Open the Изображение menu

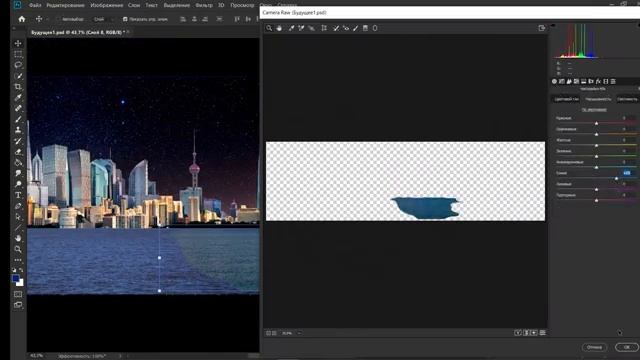click(x=107, y=5)
